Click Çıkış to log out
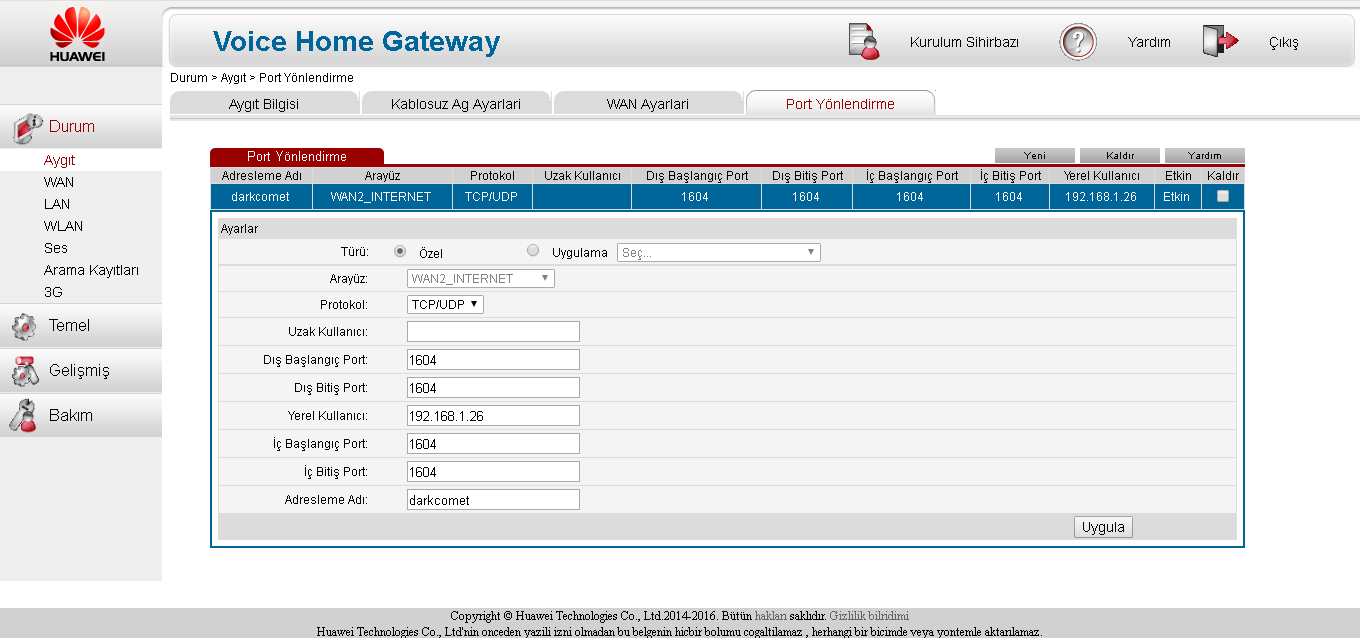This screenshot has height=638, width=1360. pos(1283,43)
